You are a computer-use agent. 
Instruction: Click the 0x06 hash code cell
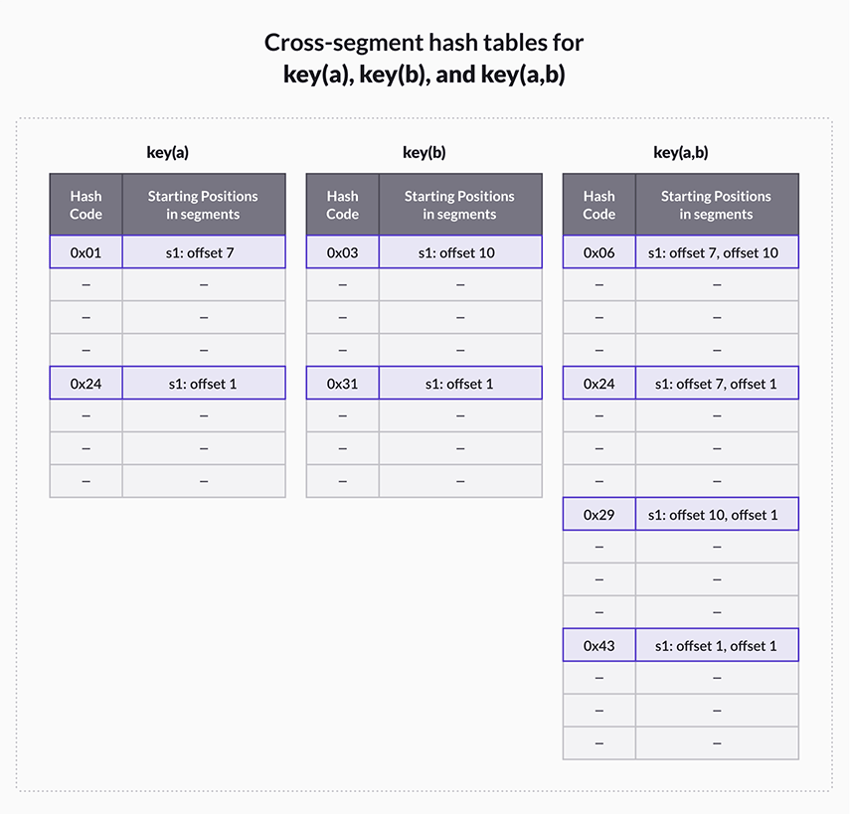599,253
